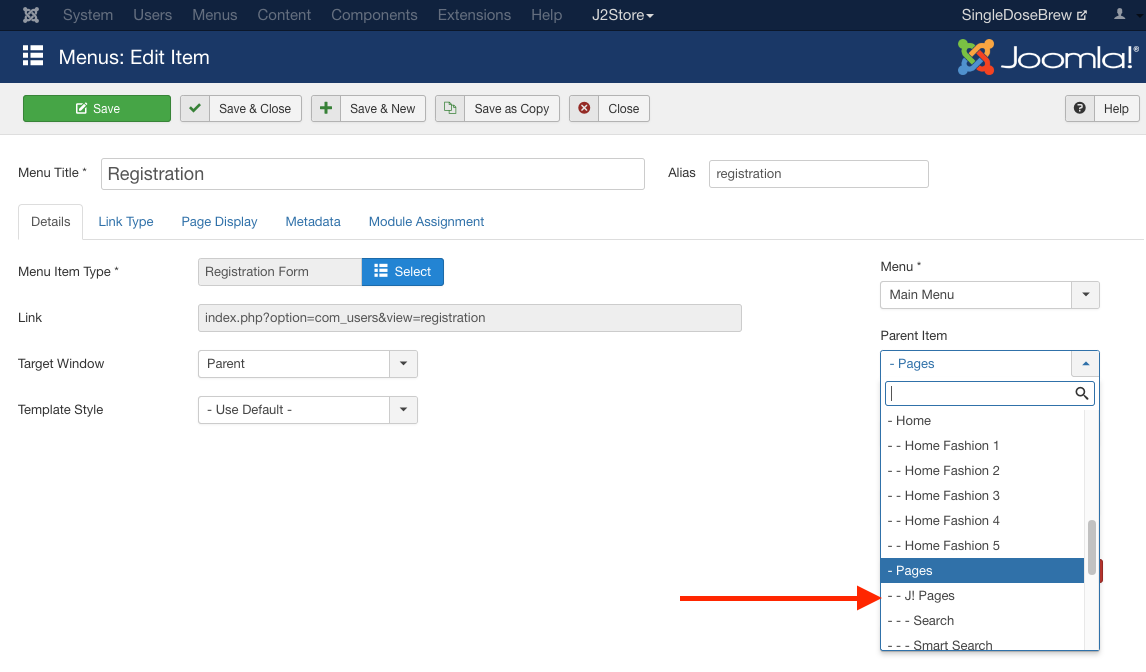The height and width of the screenshot is (672, 1146).
Task: Click the Save & New plus icon
Action: [x=326, y=109]
